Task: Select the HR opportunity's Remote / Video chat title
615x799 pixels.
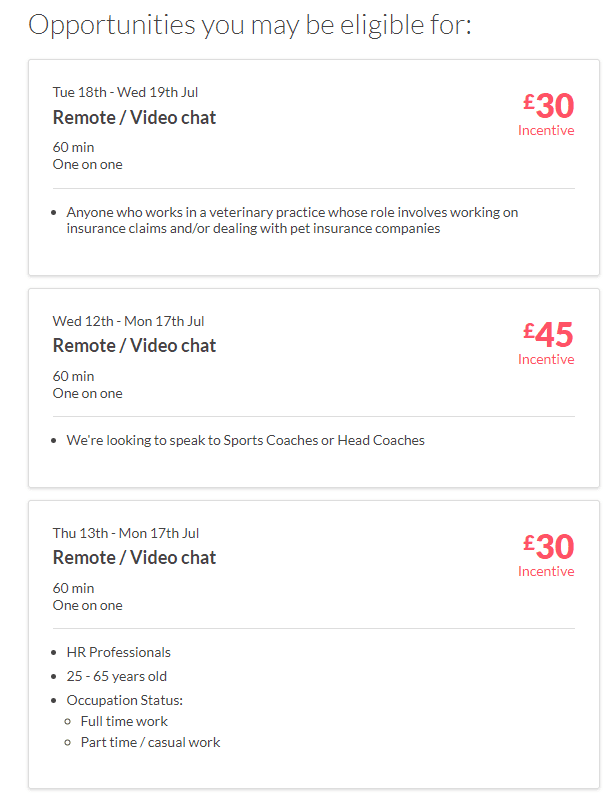Action: tap(134, 558)
